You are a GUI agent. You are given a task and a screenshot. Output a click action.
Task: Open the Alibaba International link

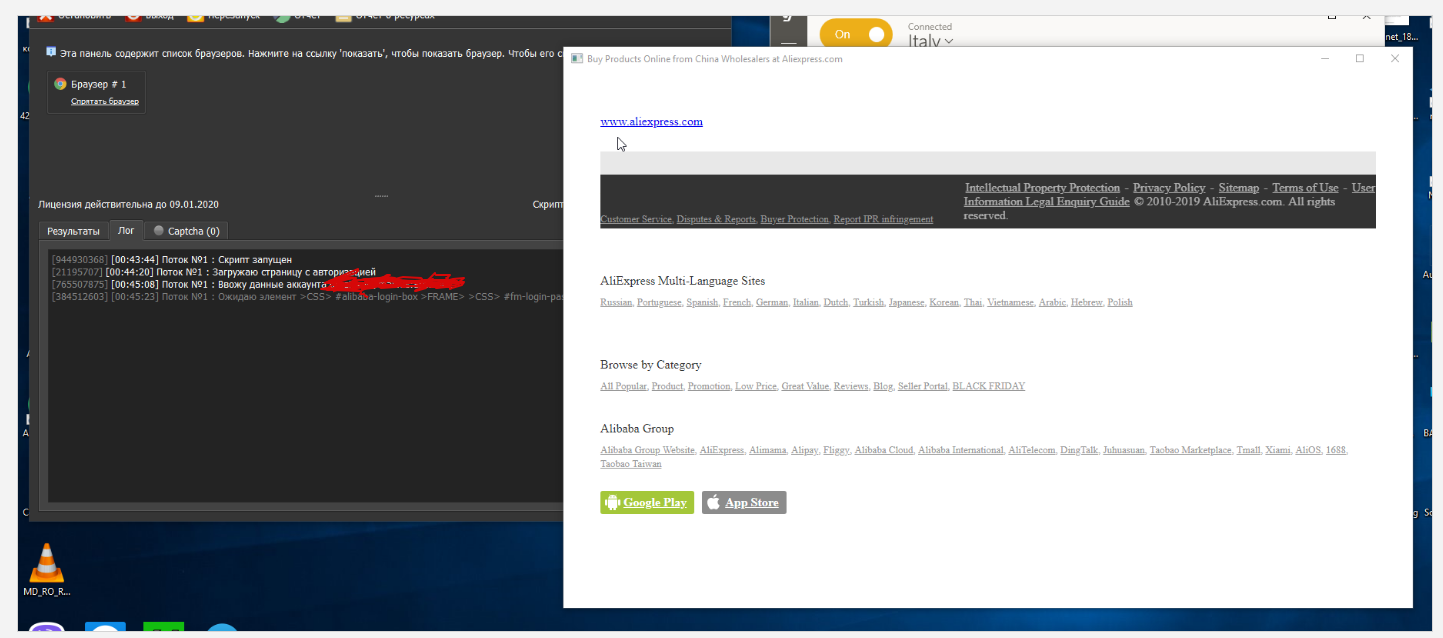click(x=960, y=450)
